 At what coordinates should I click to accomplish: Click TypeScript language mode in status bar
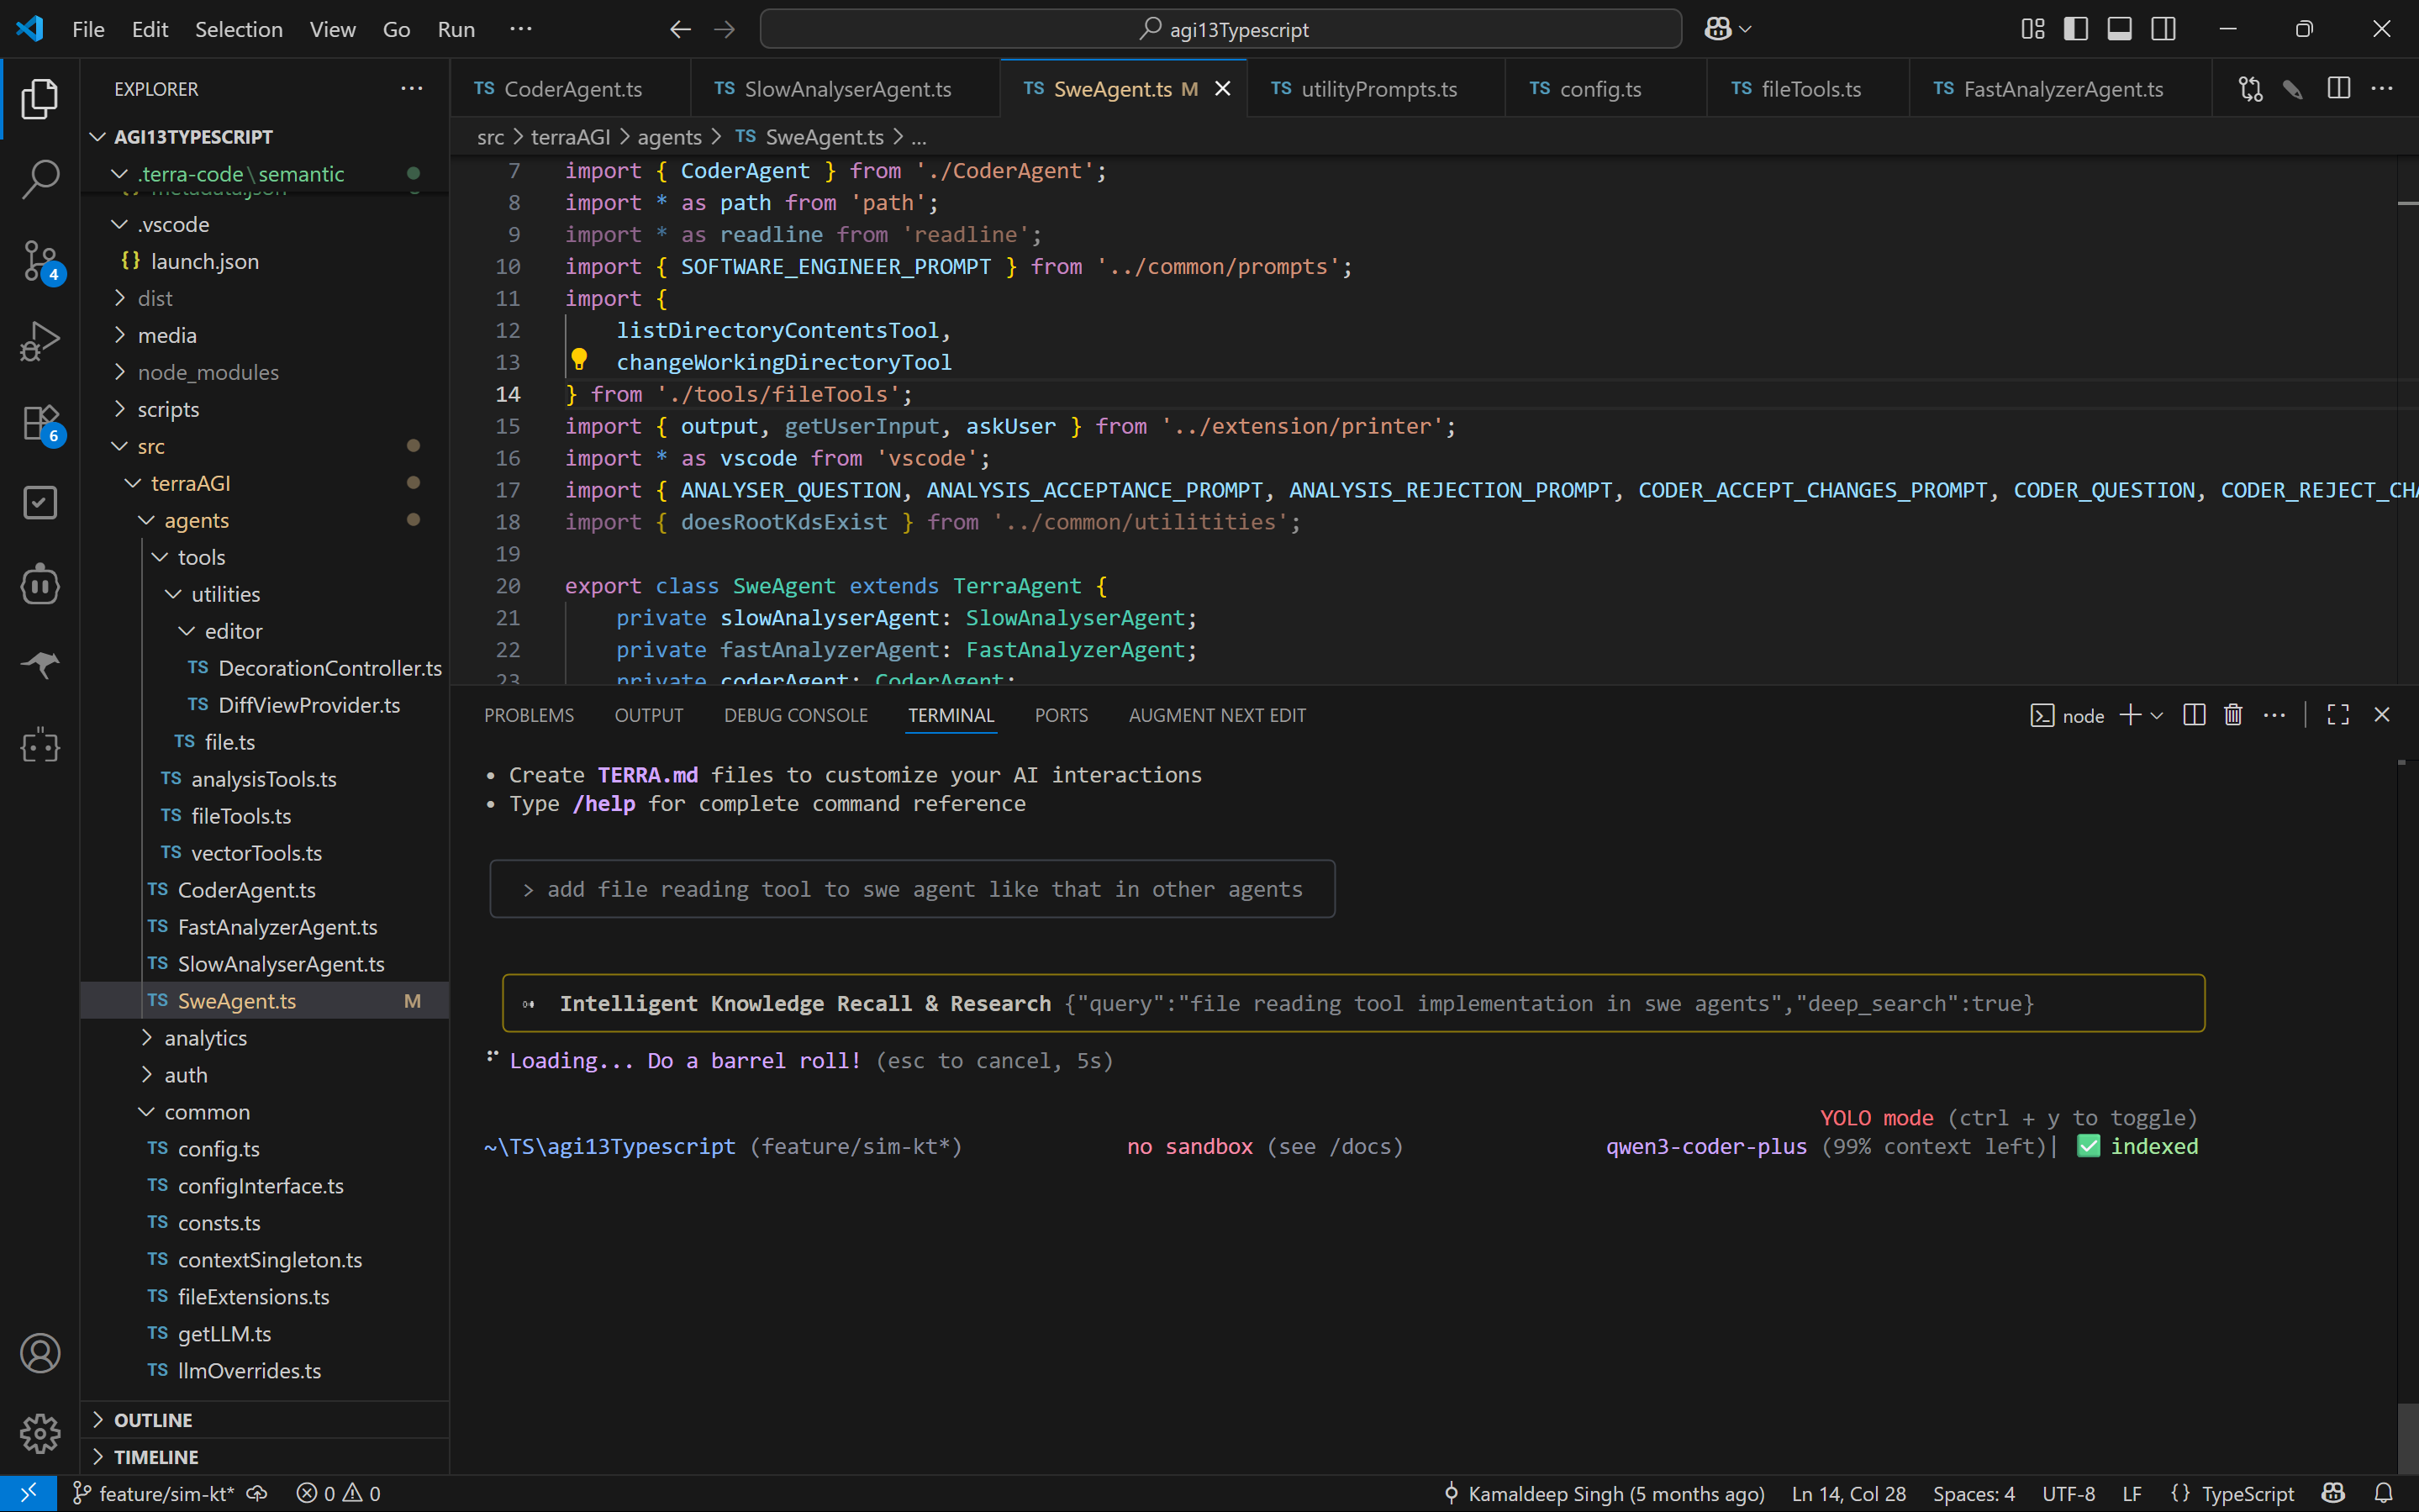click(x=2246, y=1493)
